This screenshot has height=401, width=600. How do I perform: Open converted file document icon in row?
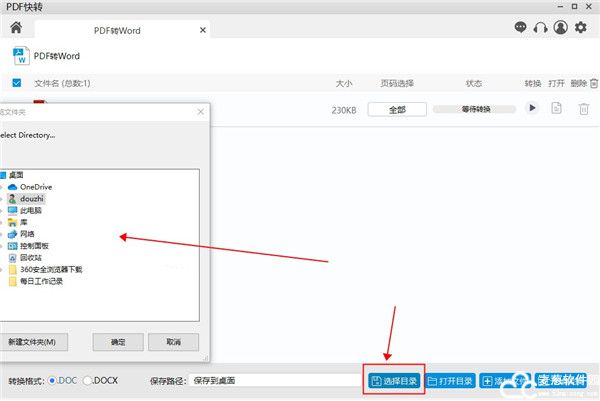[x=557, y=108]
